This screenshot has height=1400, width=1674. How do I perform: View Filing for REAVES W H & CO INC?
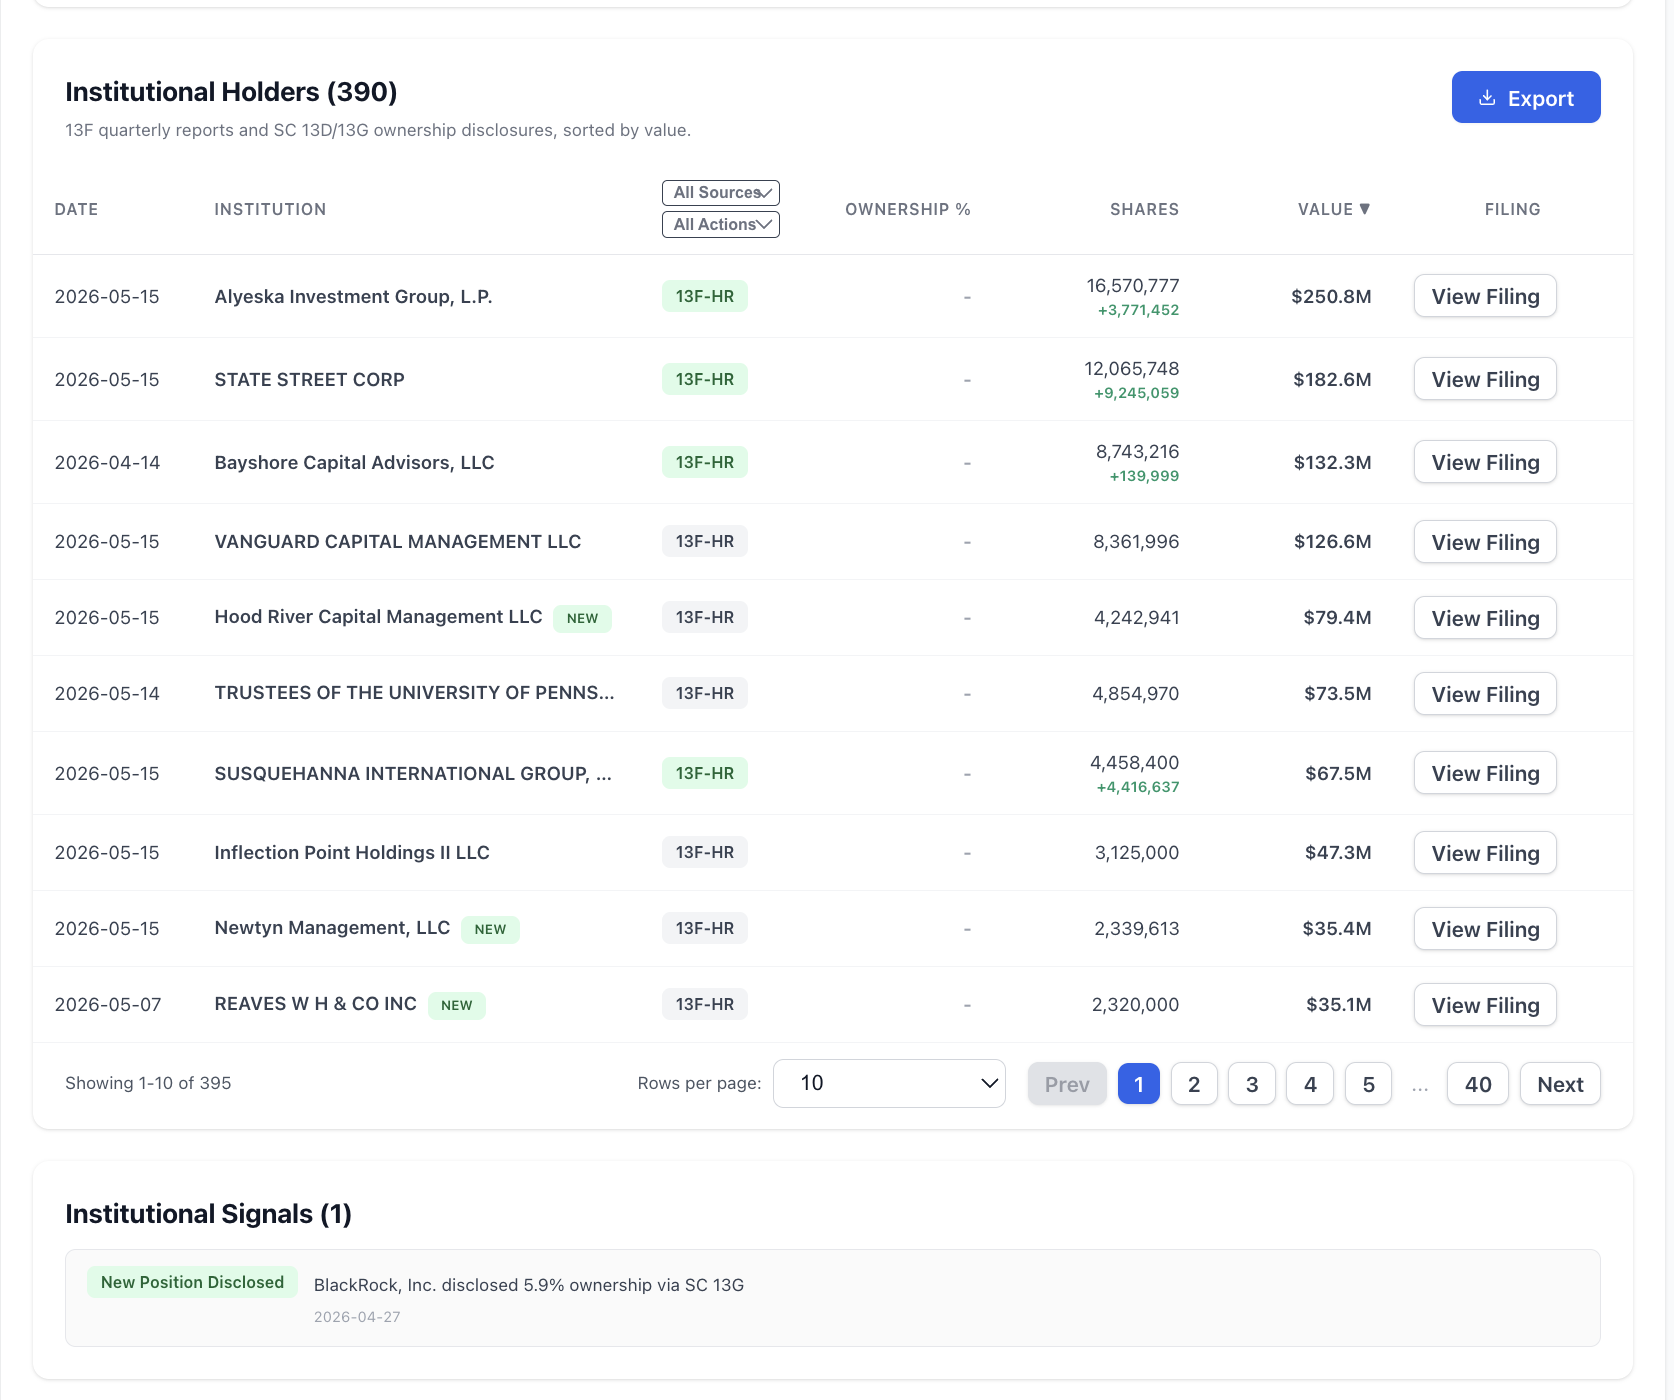1485,1005
